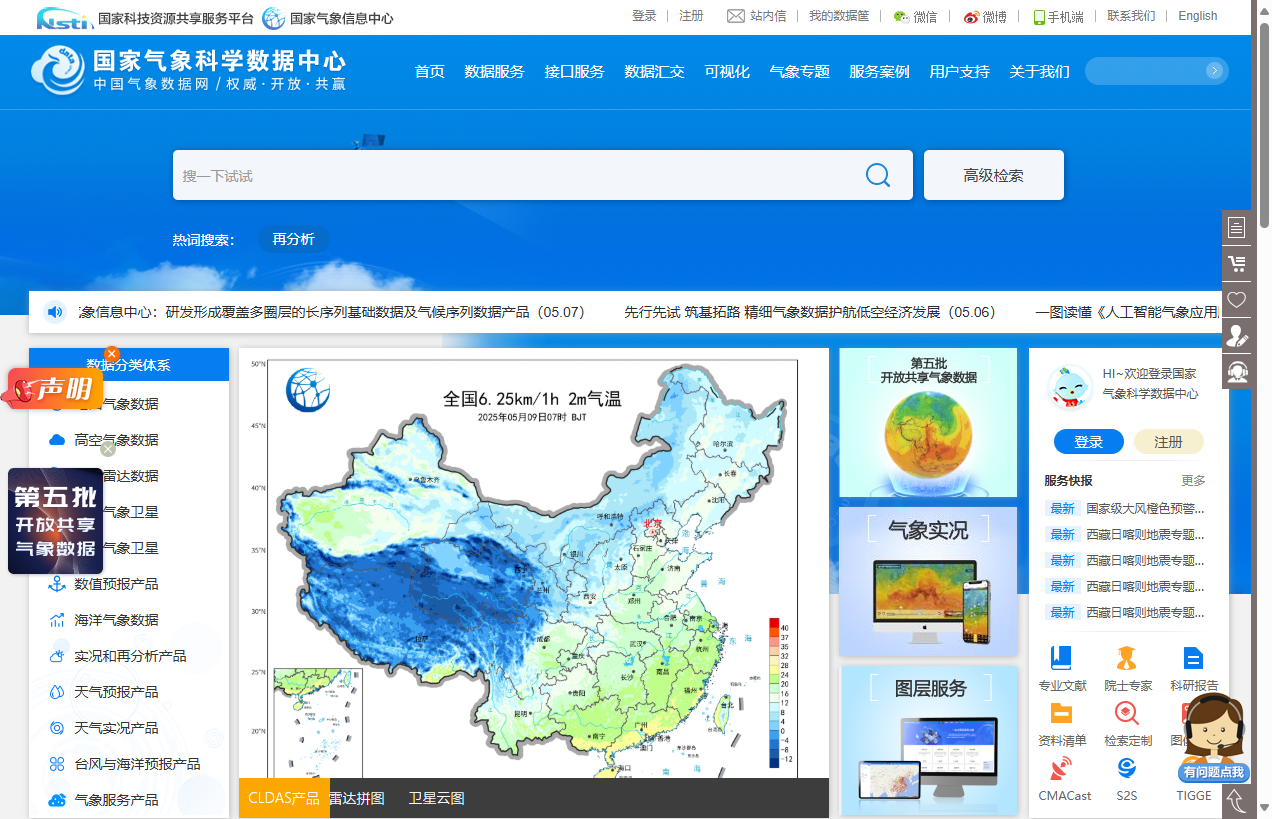Open the shopping cart side panel
The width and height of the screenshot is (1272, 819).
click(x=1237, y=263)
